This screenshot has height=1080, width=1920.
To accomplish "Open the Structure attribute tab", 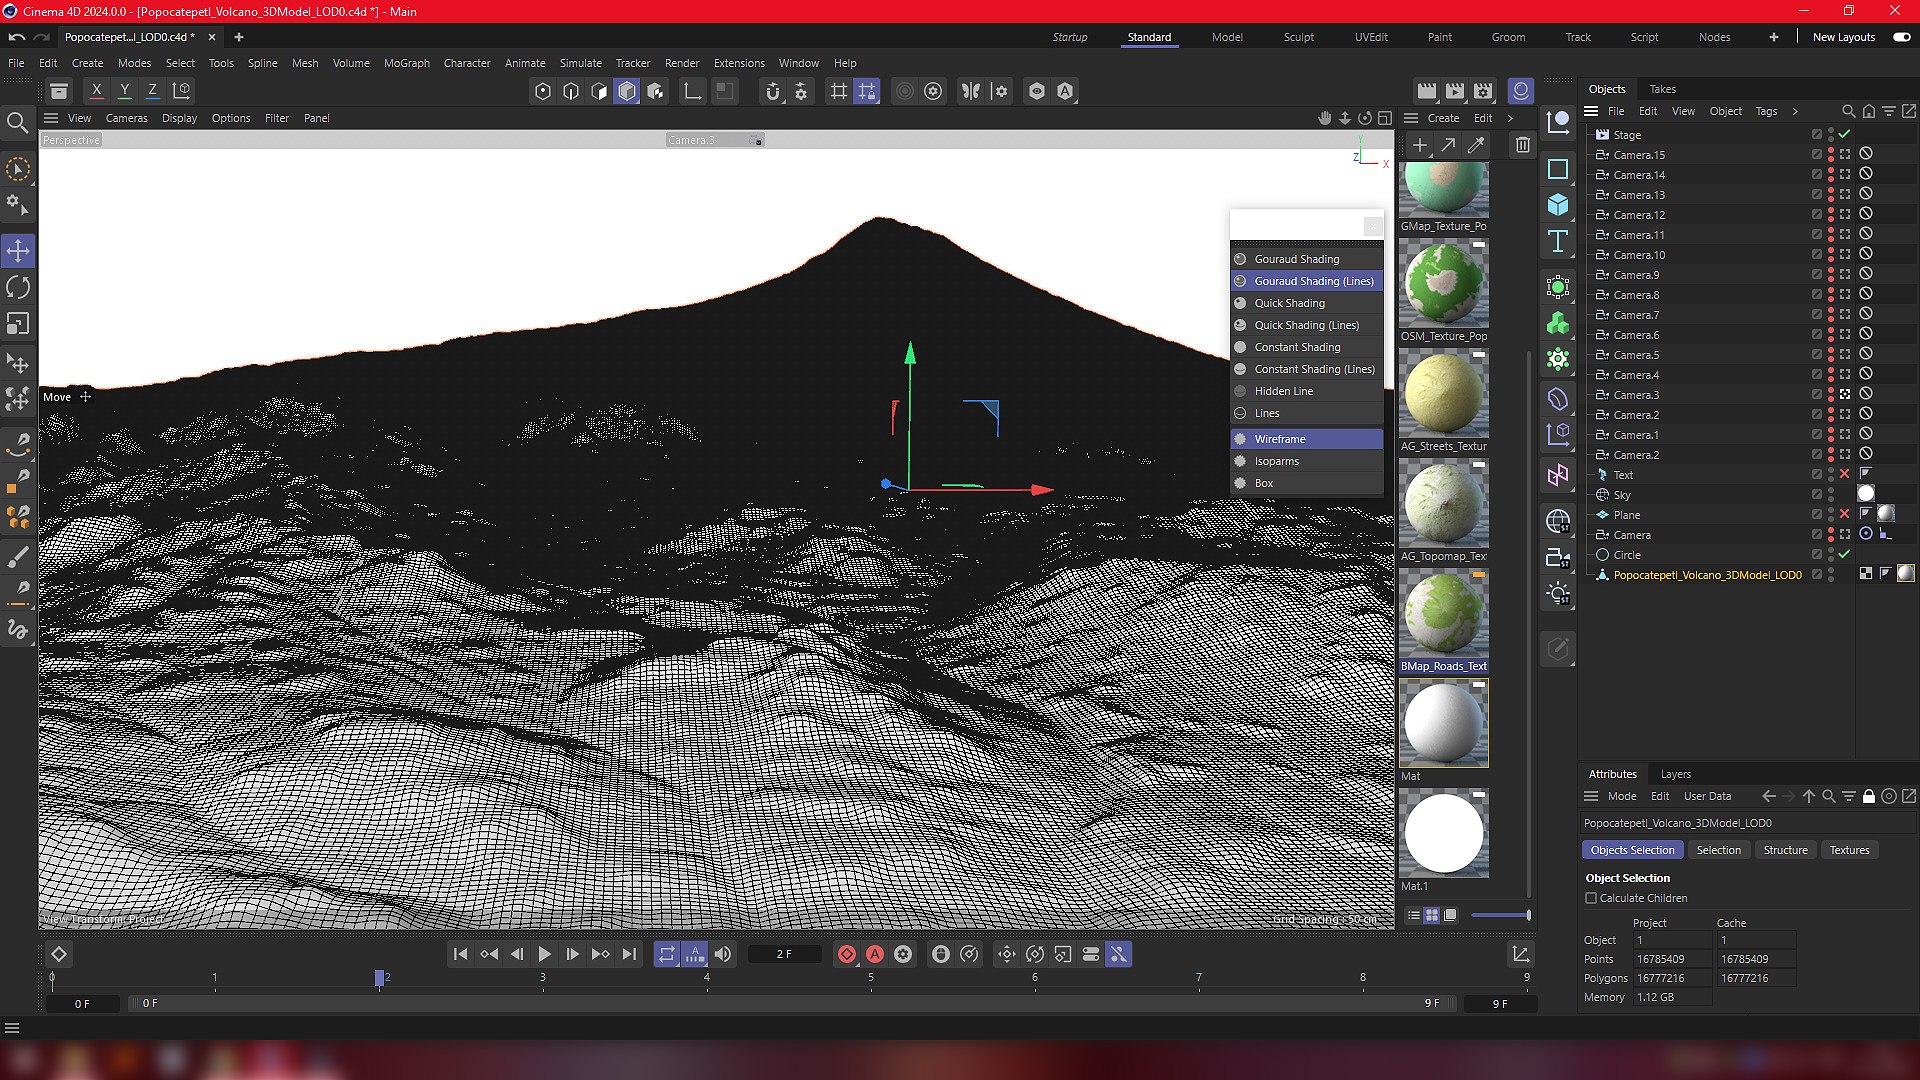I will (x=1785, y=850).
